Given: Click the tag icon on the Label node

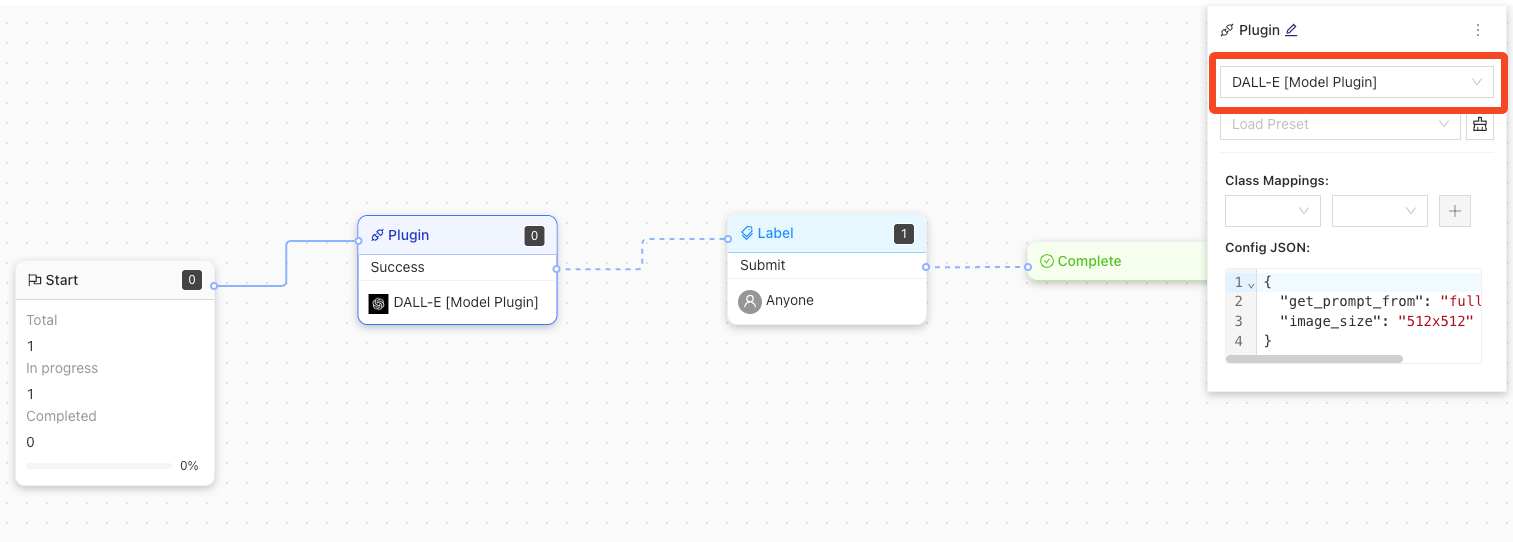Looking at the screenshot, I should coord(746,233).
